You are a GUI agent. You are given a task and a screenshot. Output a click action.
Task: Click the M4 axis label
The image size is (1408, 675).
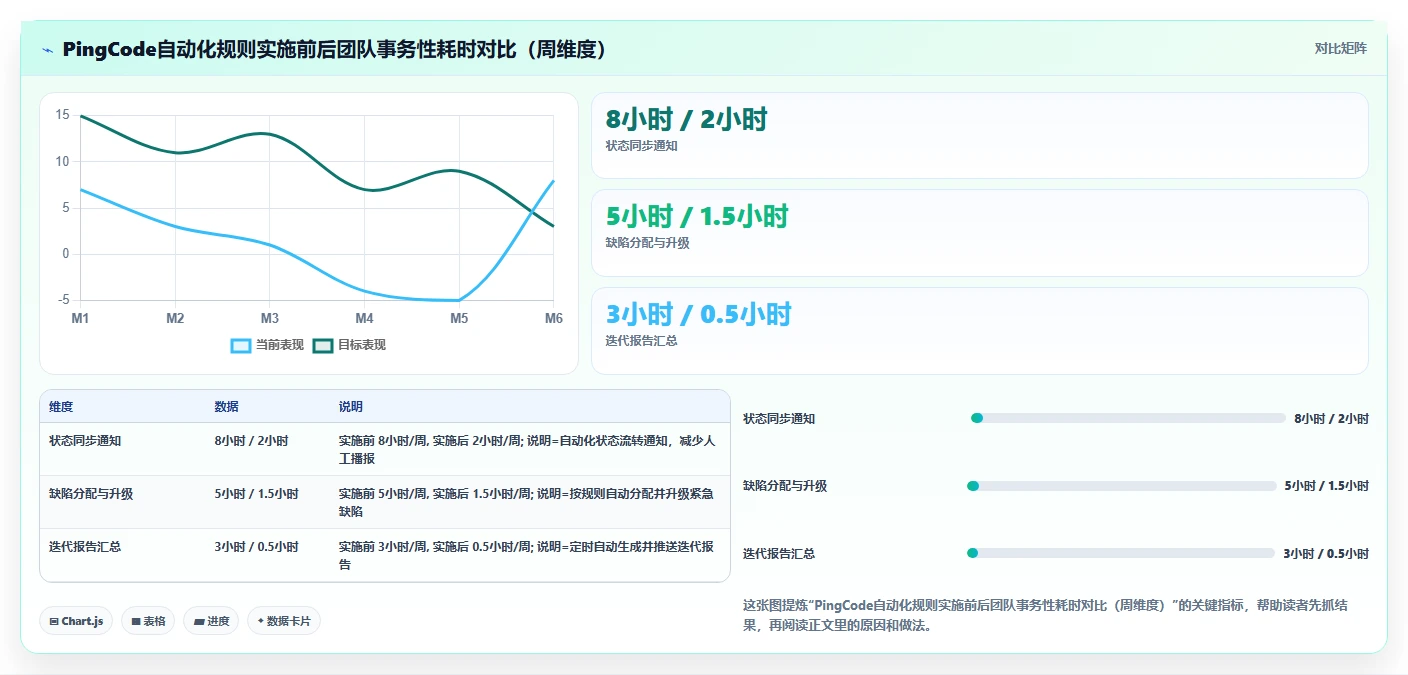tap(364, 318)
